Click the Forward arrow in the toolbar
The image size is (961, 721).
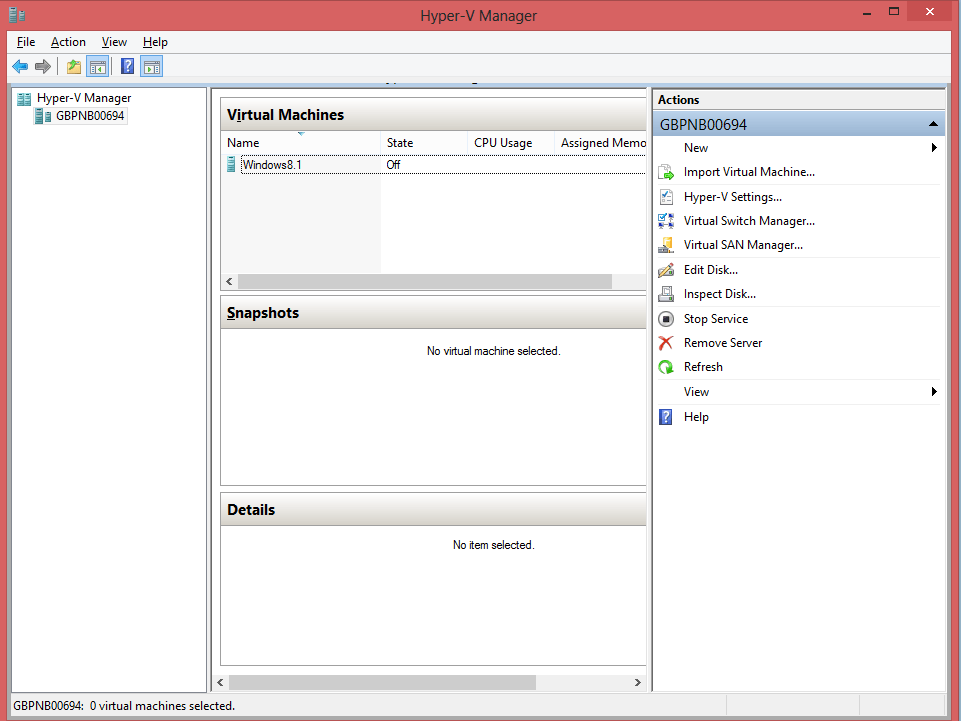tap(42, 66)
